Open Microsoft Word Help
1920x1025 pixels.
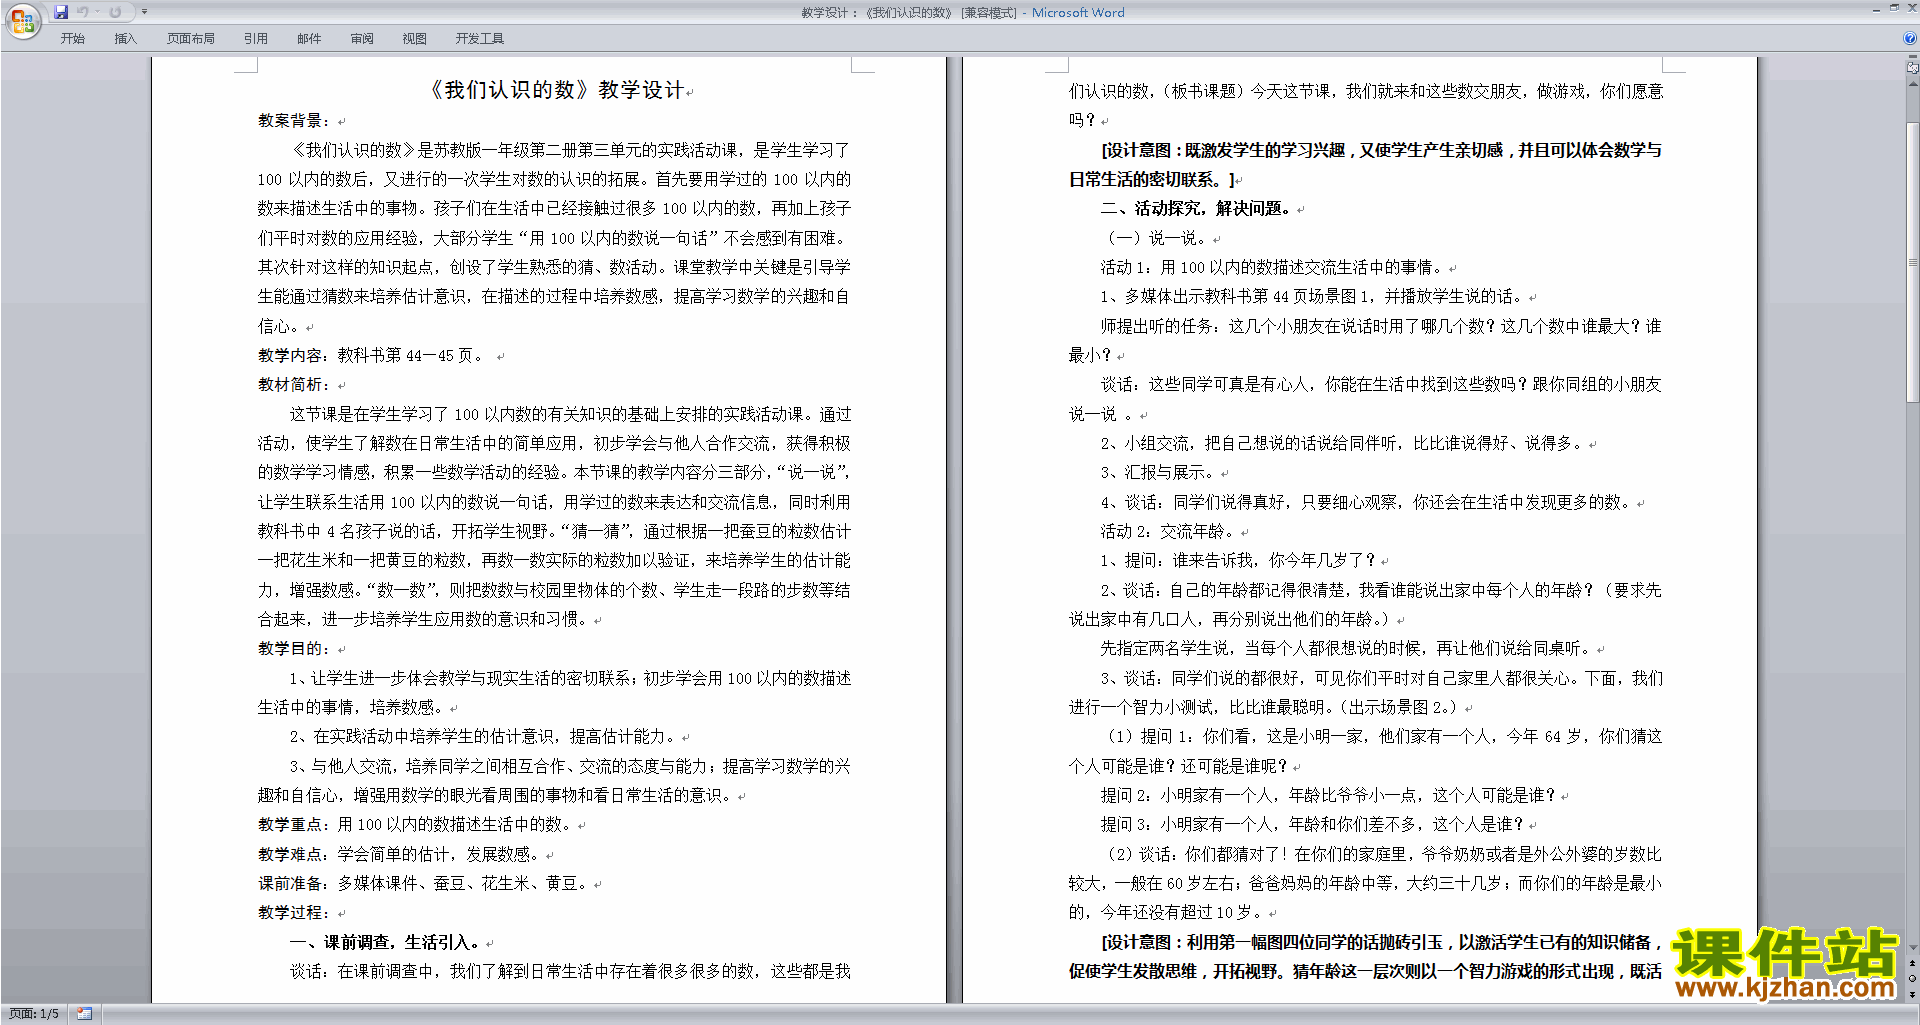point(1910,38)
